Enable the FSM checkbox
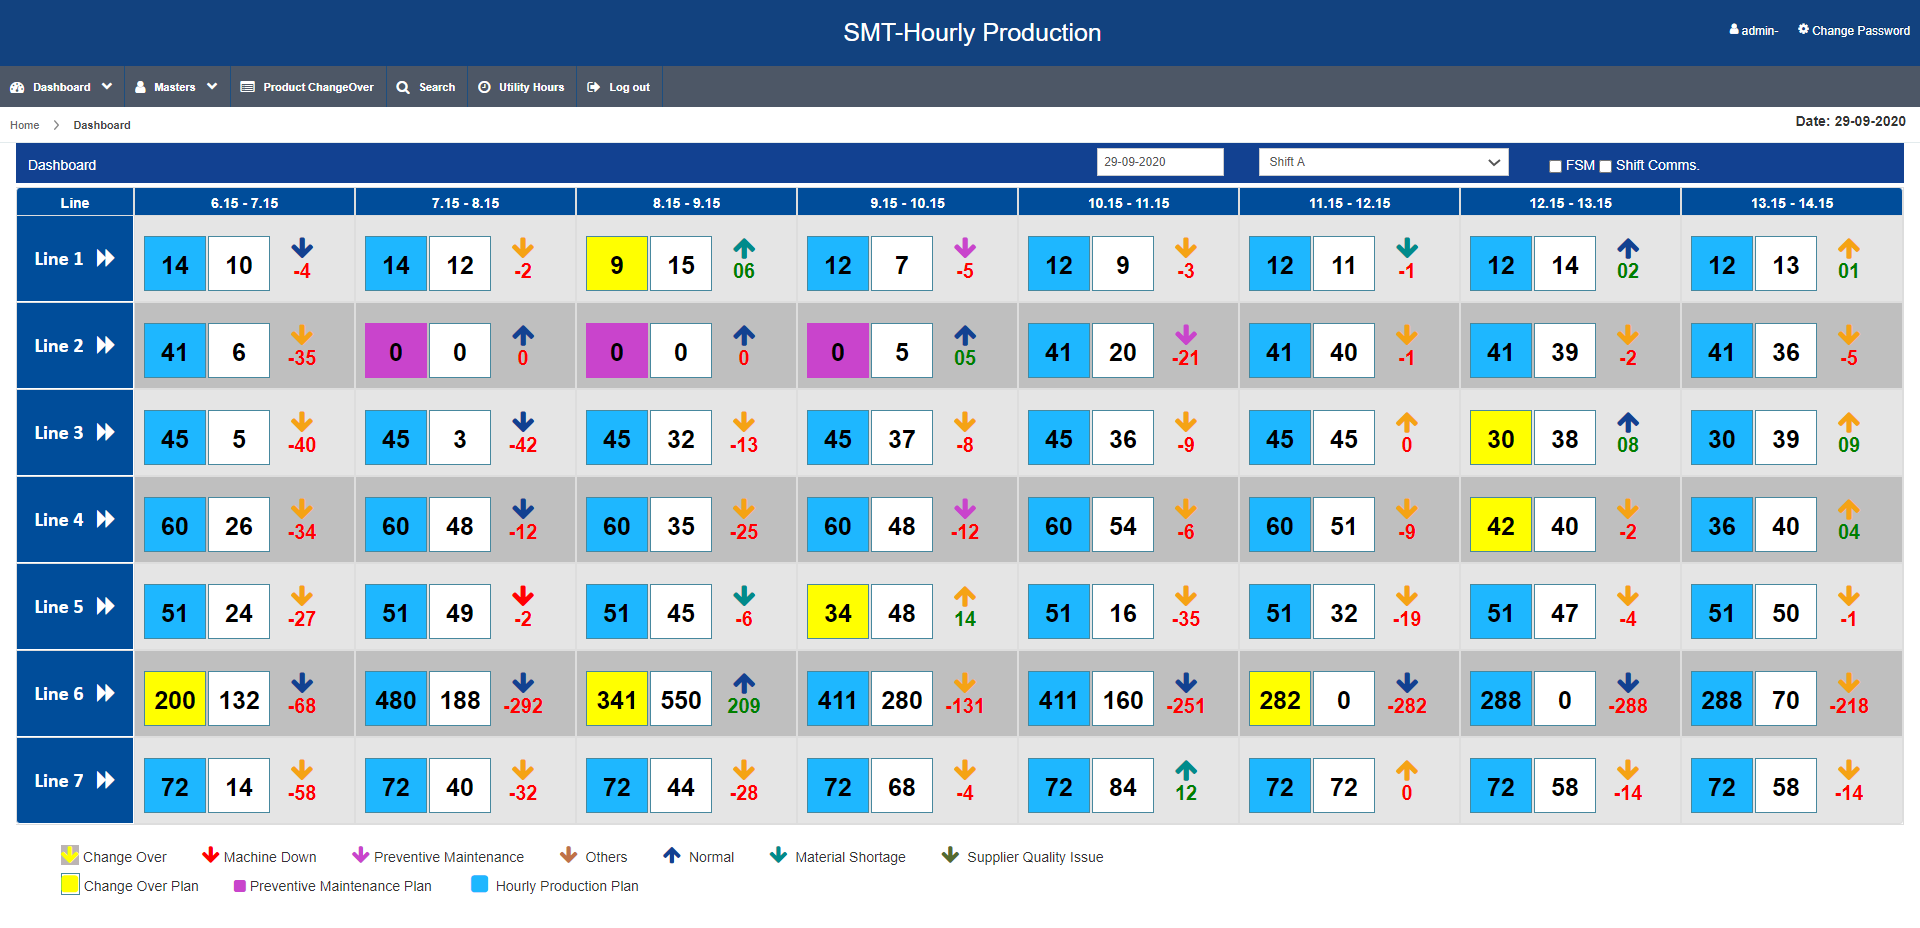 (x=1555, y=166)
